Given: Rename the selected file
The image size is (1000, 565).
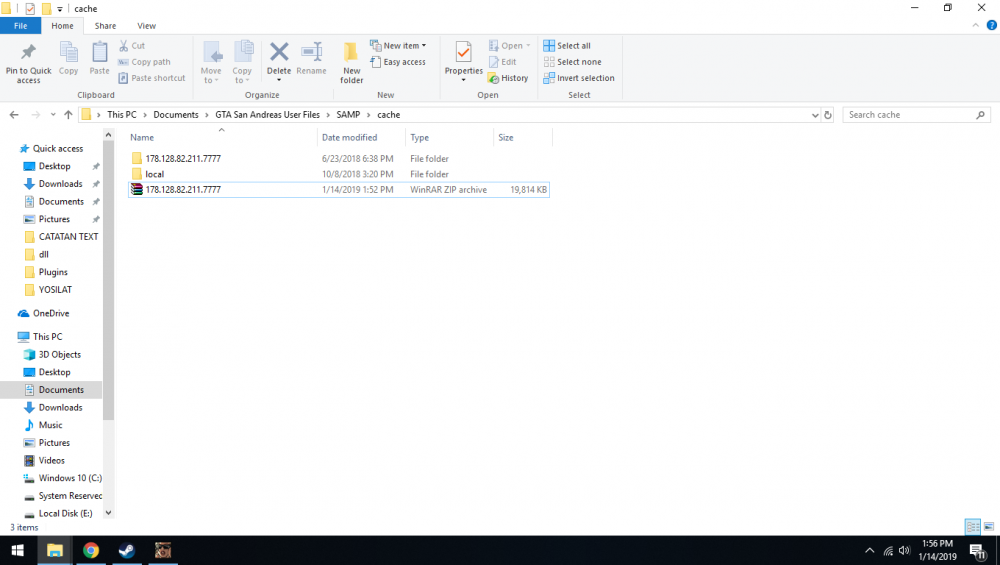Looking at the screenshot, I should (311, 59).
